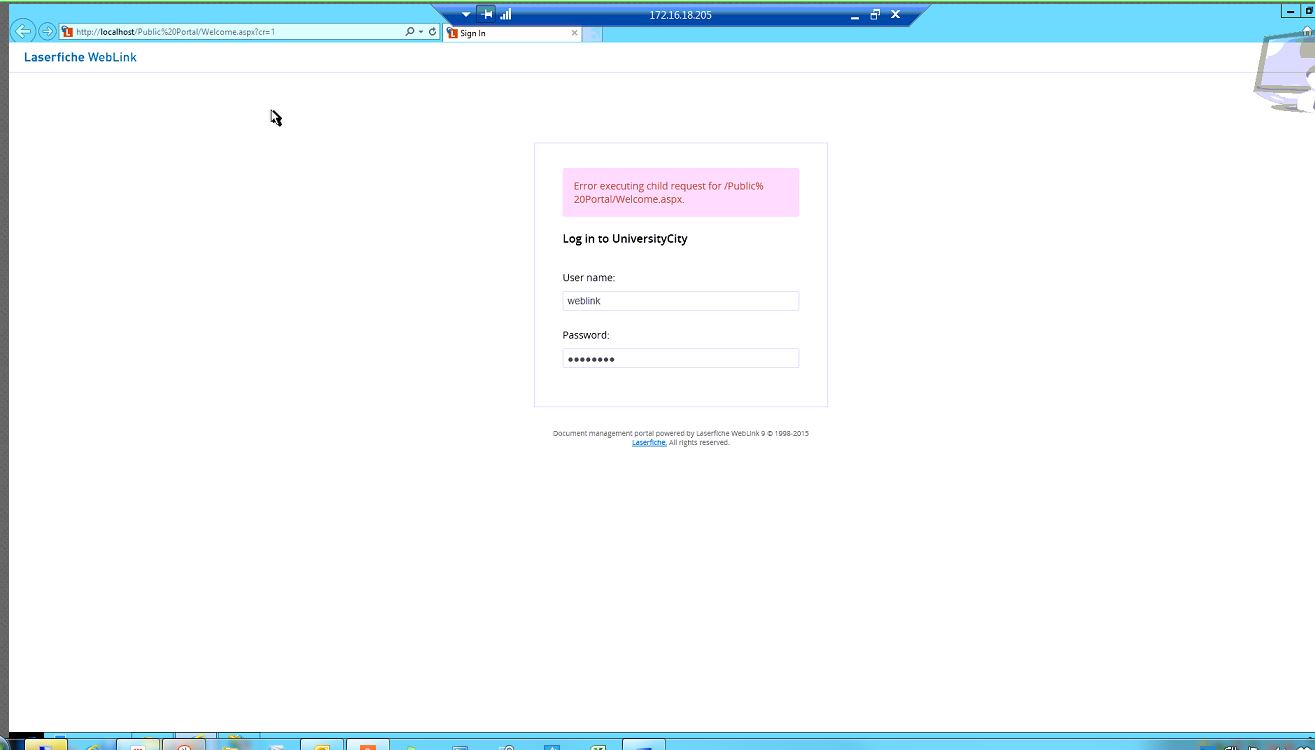Screen dimensions: 1315x750
Task: Click the Refresh page icon
Action: click(432, 32)
